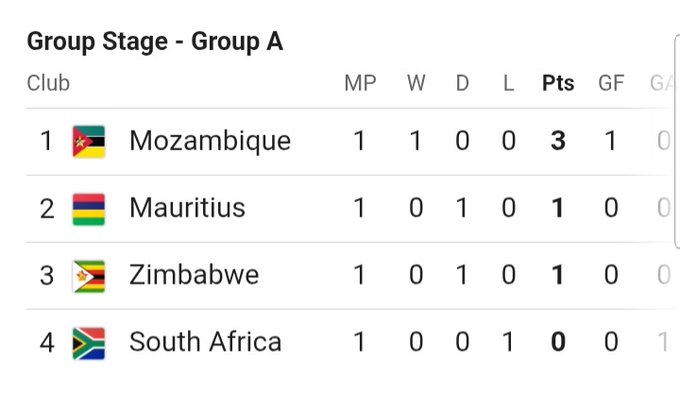Click Mozambique's 3 points value
Screen dimensions: 680x397
558,141
